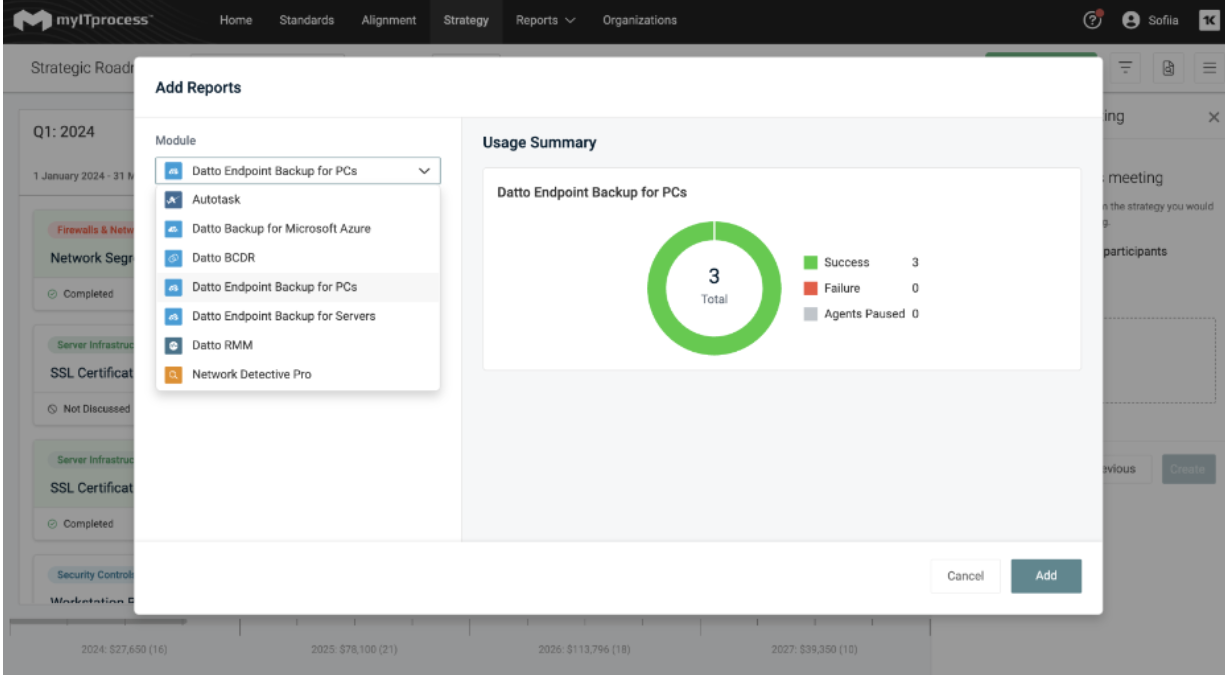The width and height of the screenshot is (1225, 675).
Task: Close the meeting side panel with the X
Action: (1214, 117)
